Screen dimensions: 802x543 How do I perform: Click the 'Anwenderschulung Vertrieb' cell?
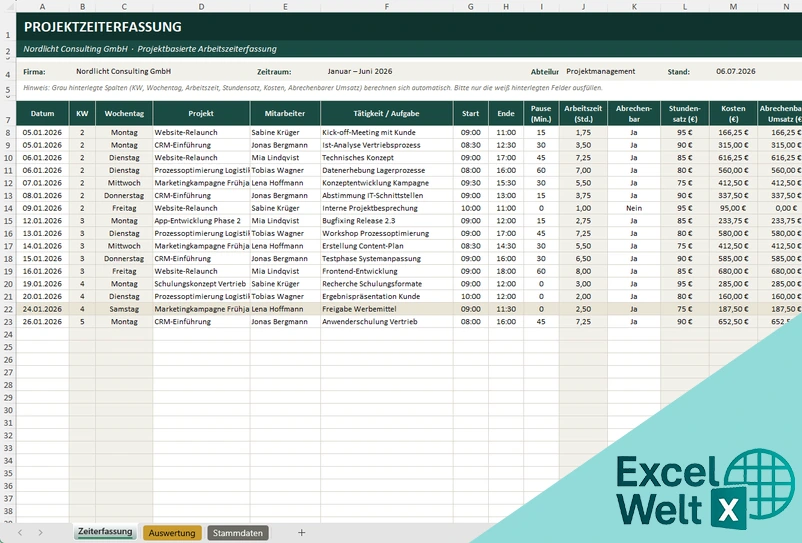tap(387, 322)
